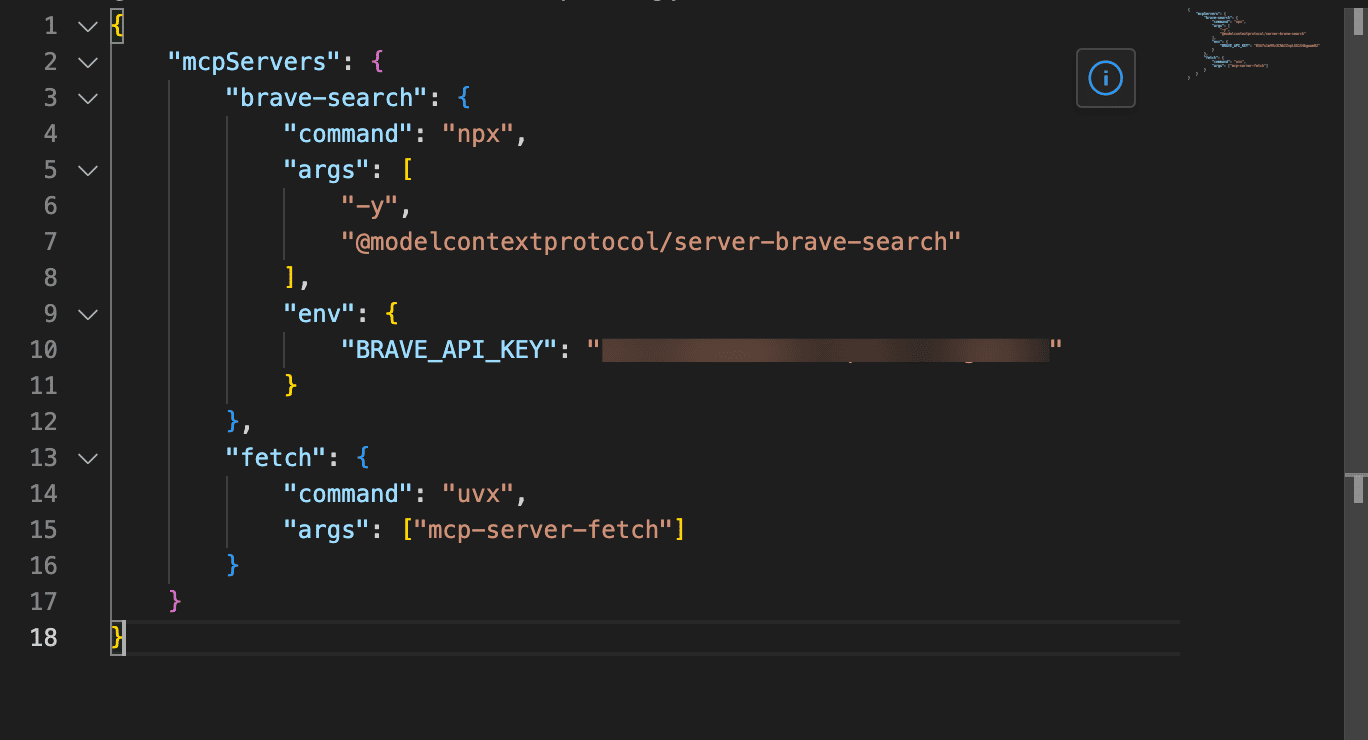1368x740 pixels.
Task: Click line number 10 in the gutter
Action: 43,350
